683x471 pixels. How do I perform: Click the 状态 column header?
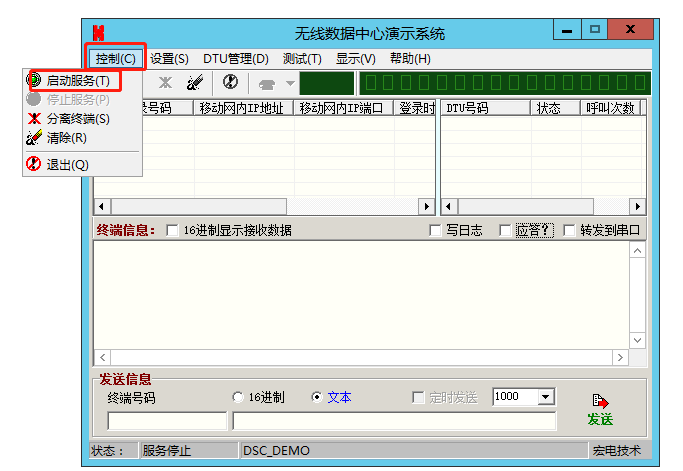[556, 108]
